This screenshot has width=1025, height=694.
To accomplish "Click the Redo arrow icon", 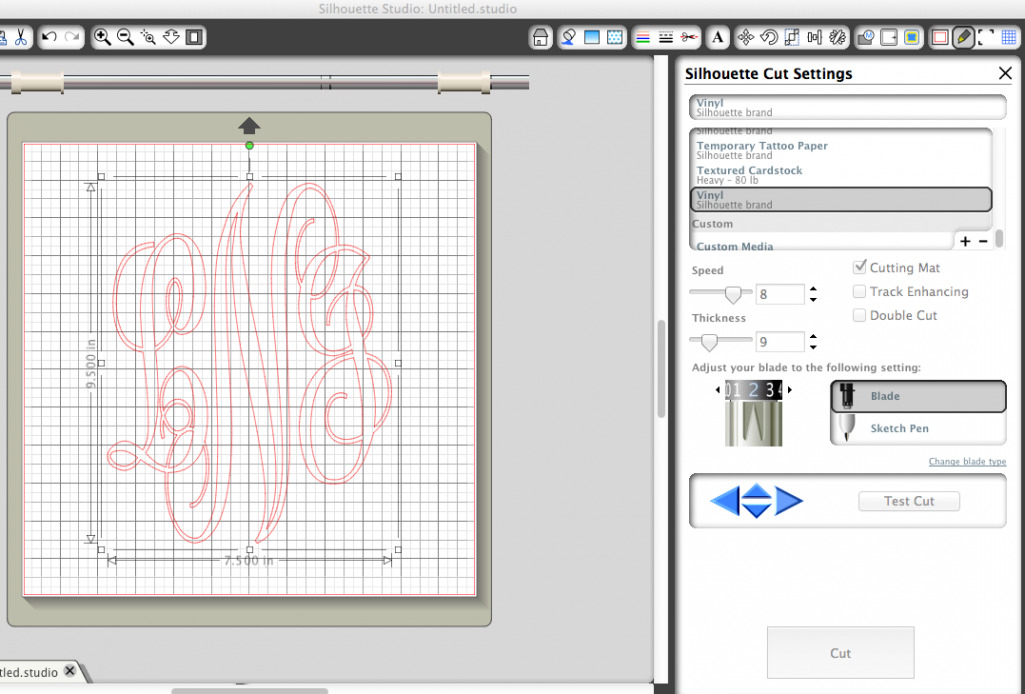I will click(x=72, y=37).
